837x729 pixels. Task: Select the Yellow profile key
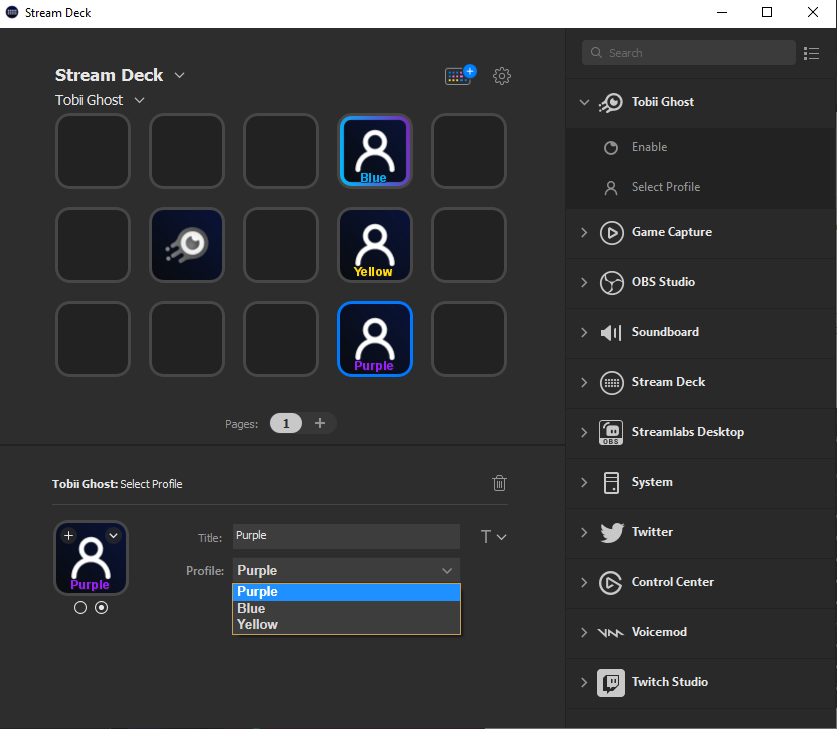click(375, 245)
